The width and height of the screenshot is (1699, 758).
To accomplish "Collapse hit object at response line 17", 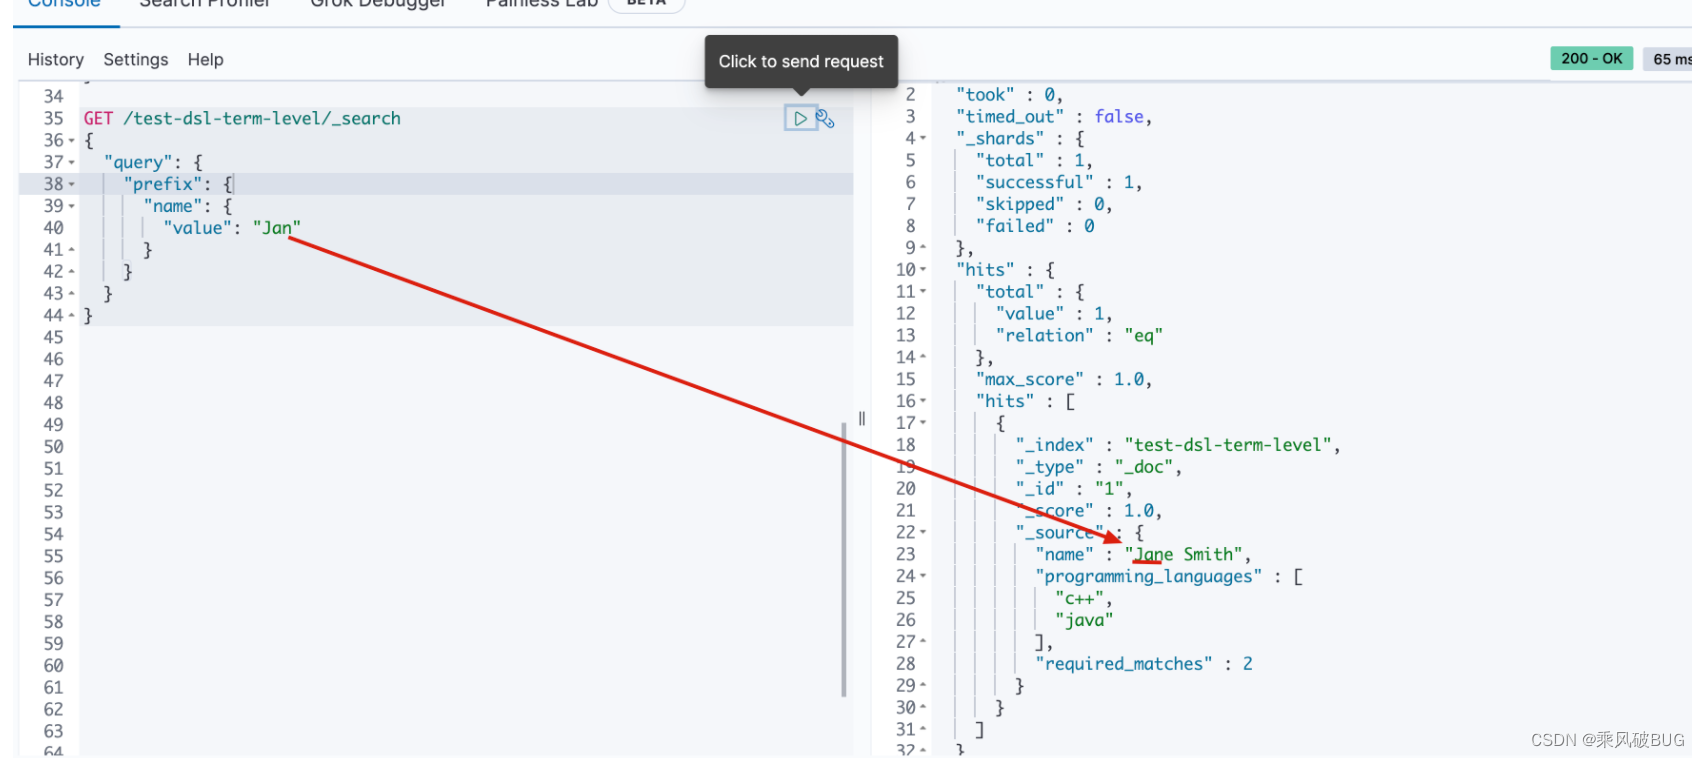I will 923,423.
